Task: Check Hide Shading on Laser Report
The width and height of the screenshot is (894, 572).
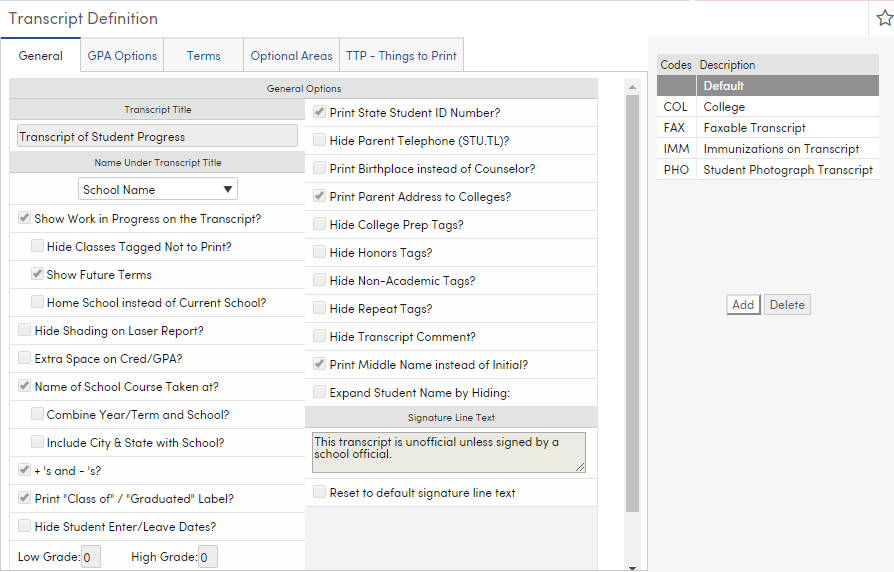Action: [24, 330]
